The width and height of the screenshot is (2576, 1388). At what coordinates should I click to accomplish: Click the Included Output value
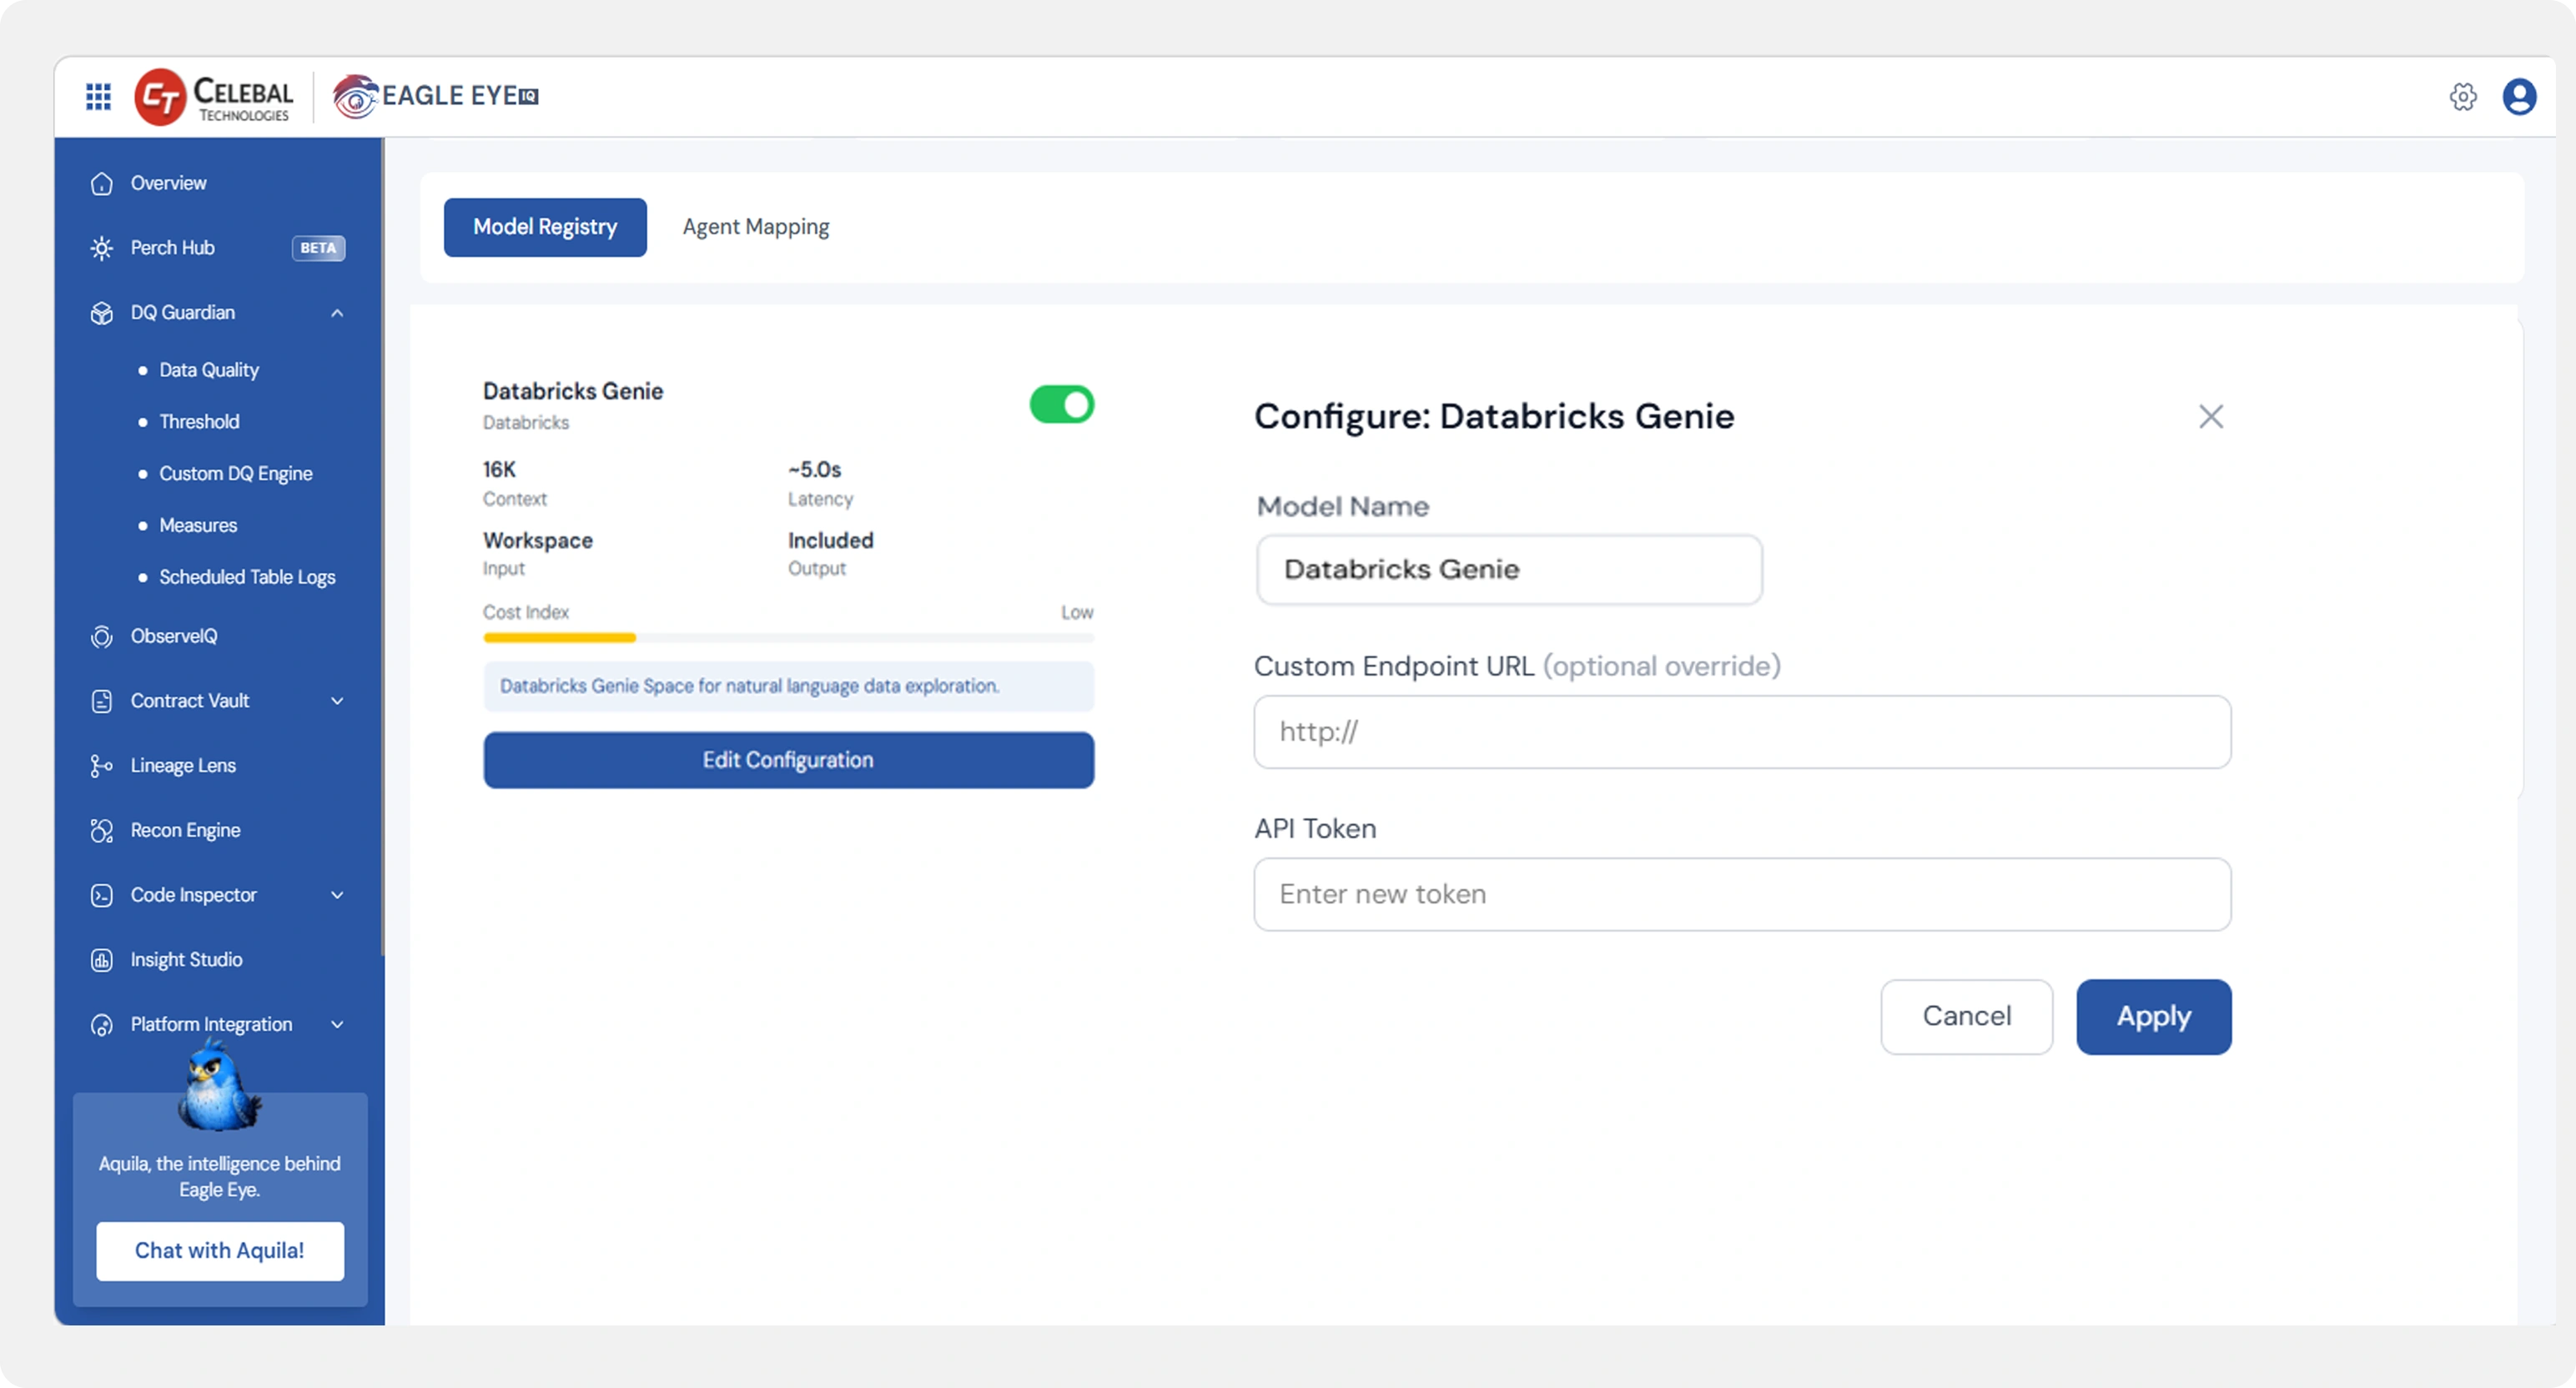[x=830, y=541]
